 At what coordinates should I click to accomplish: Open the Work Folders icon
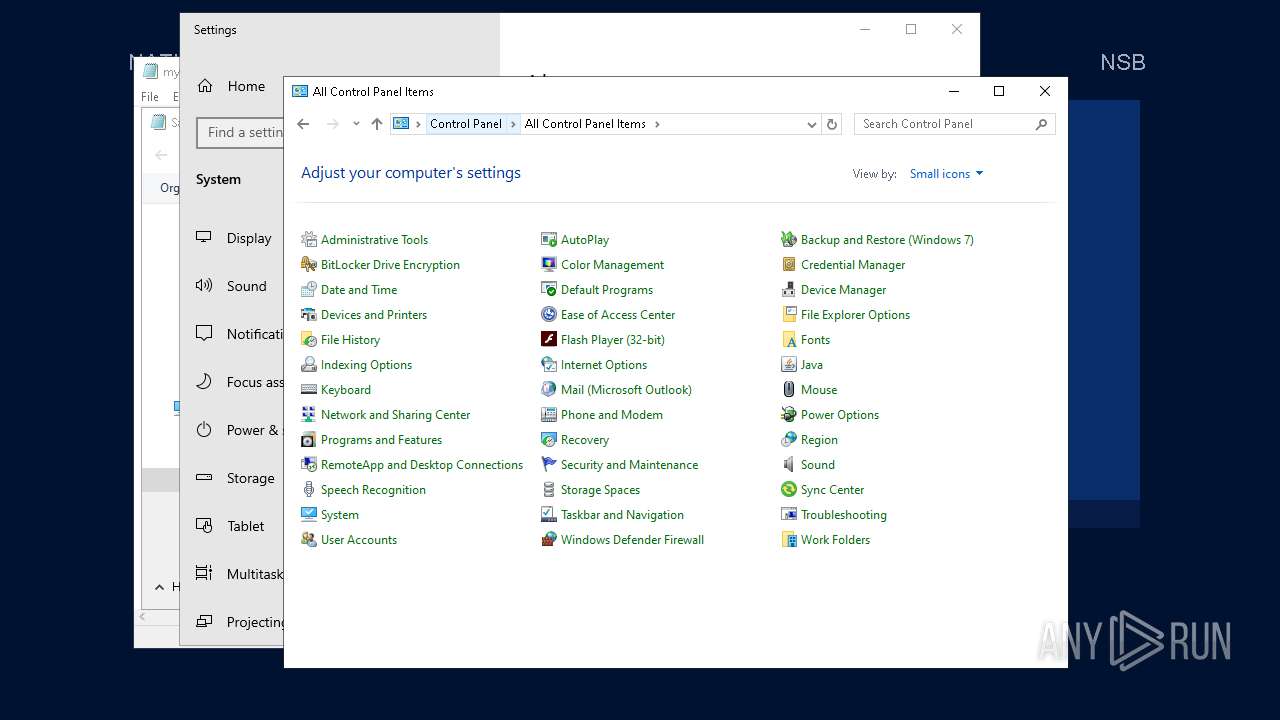point(789,540)
